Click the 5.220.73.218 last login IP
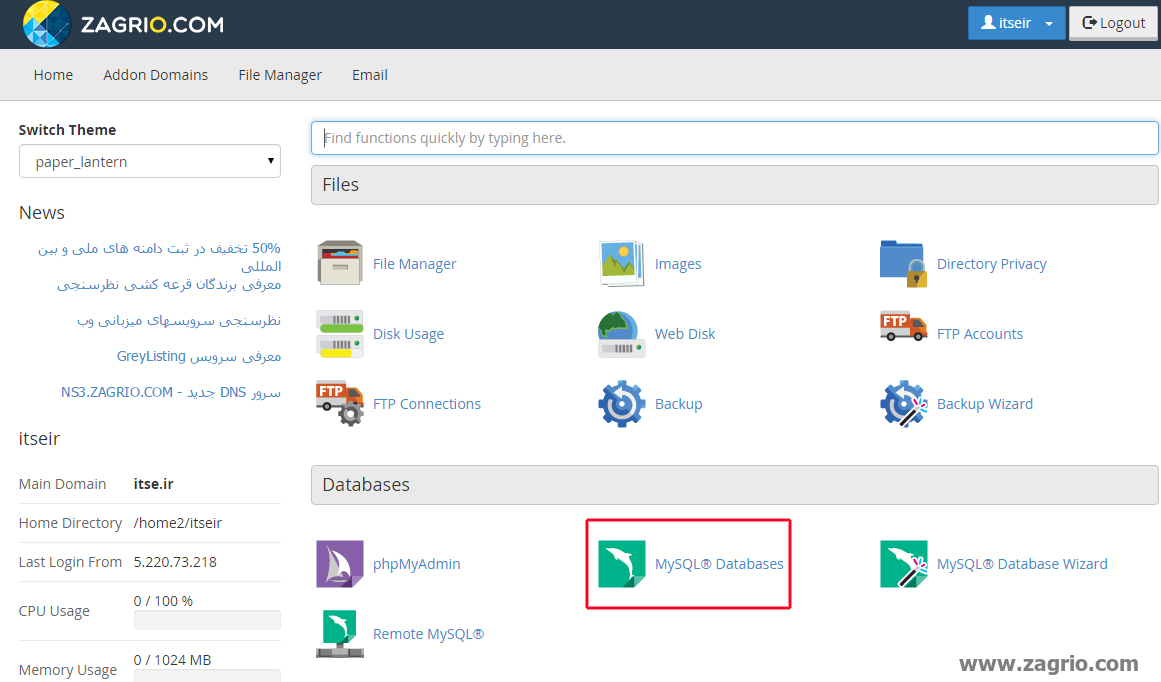Viewport: 1161px width, 682px height. [x=175, y=562]
